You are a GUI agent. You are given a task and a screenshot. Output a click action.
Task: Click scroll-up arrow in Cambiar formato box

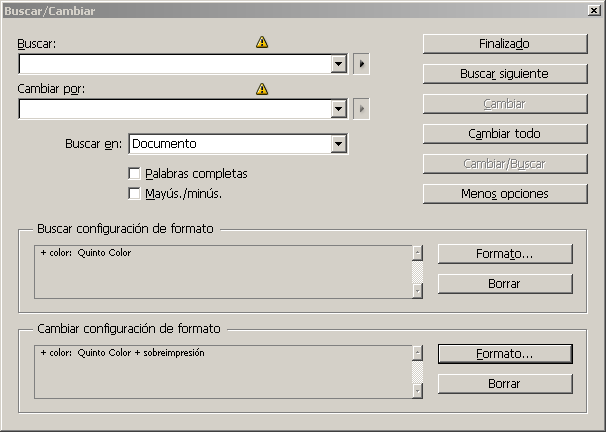[417, 353]
